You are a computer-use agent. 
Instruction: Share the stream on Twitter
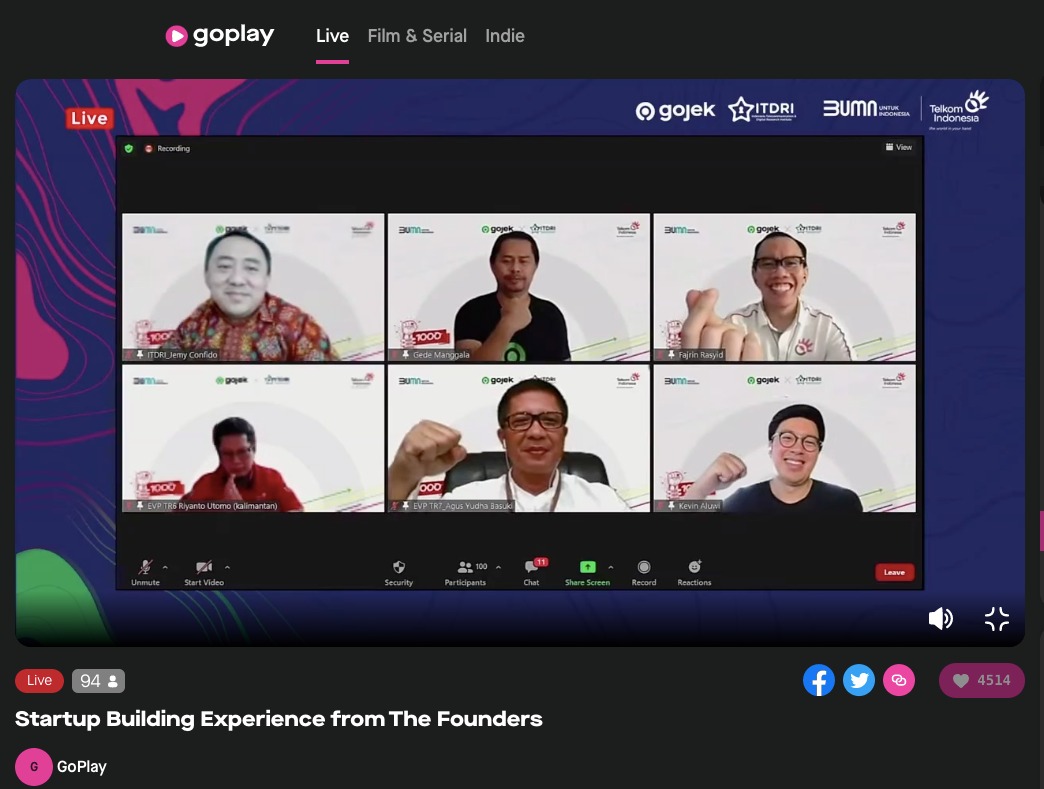tap(859, 680)
